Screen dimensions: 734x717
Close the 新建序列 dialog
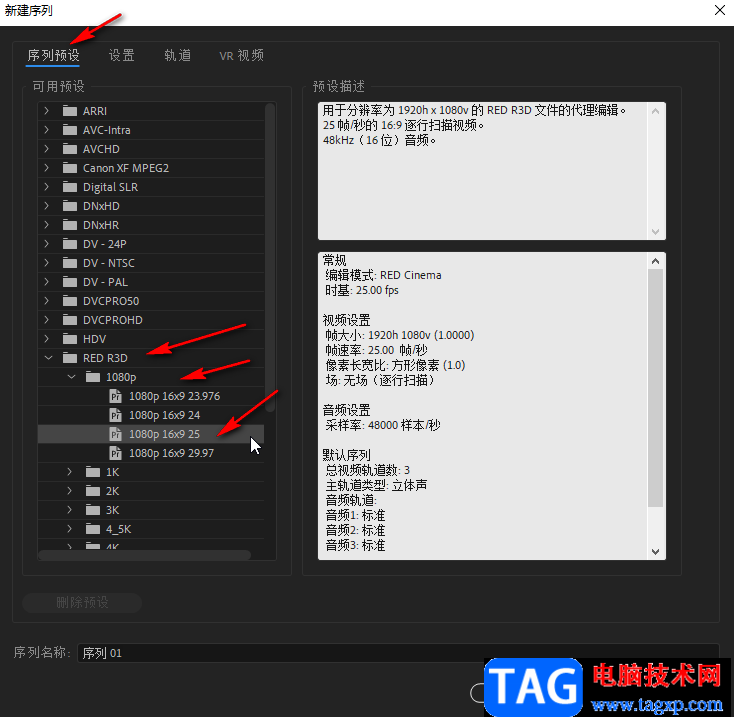pyautogui.click(x=720, y=10)
